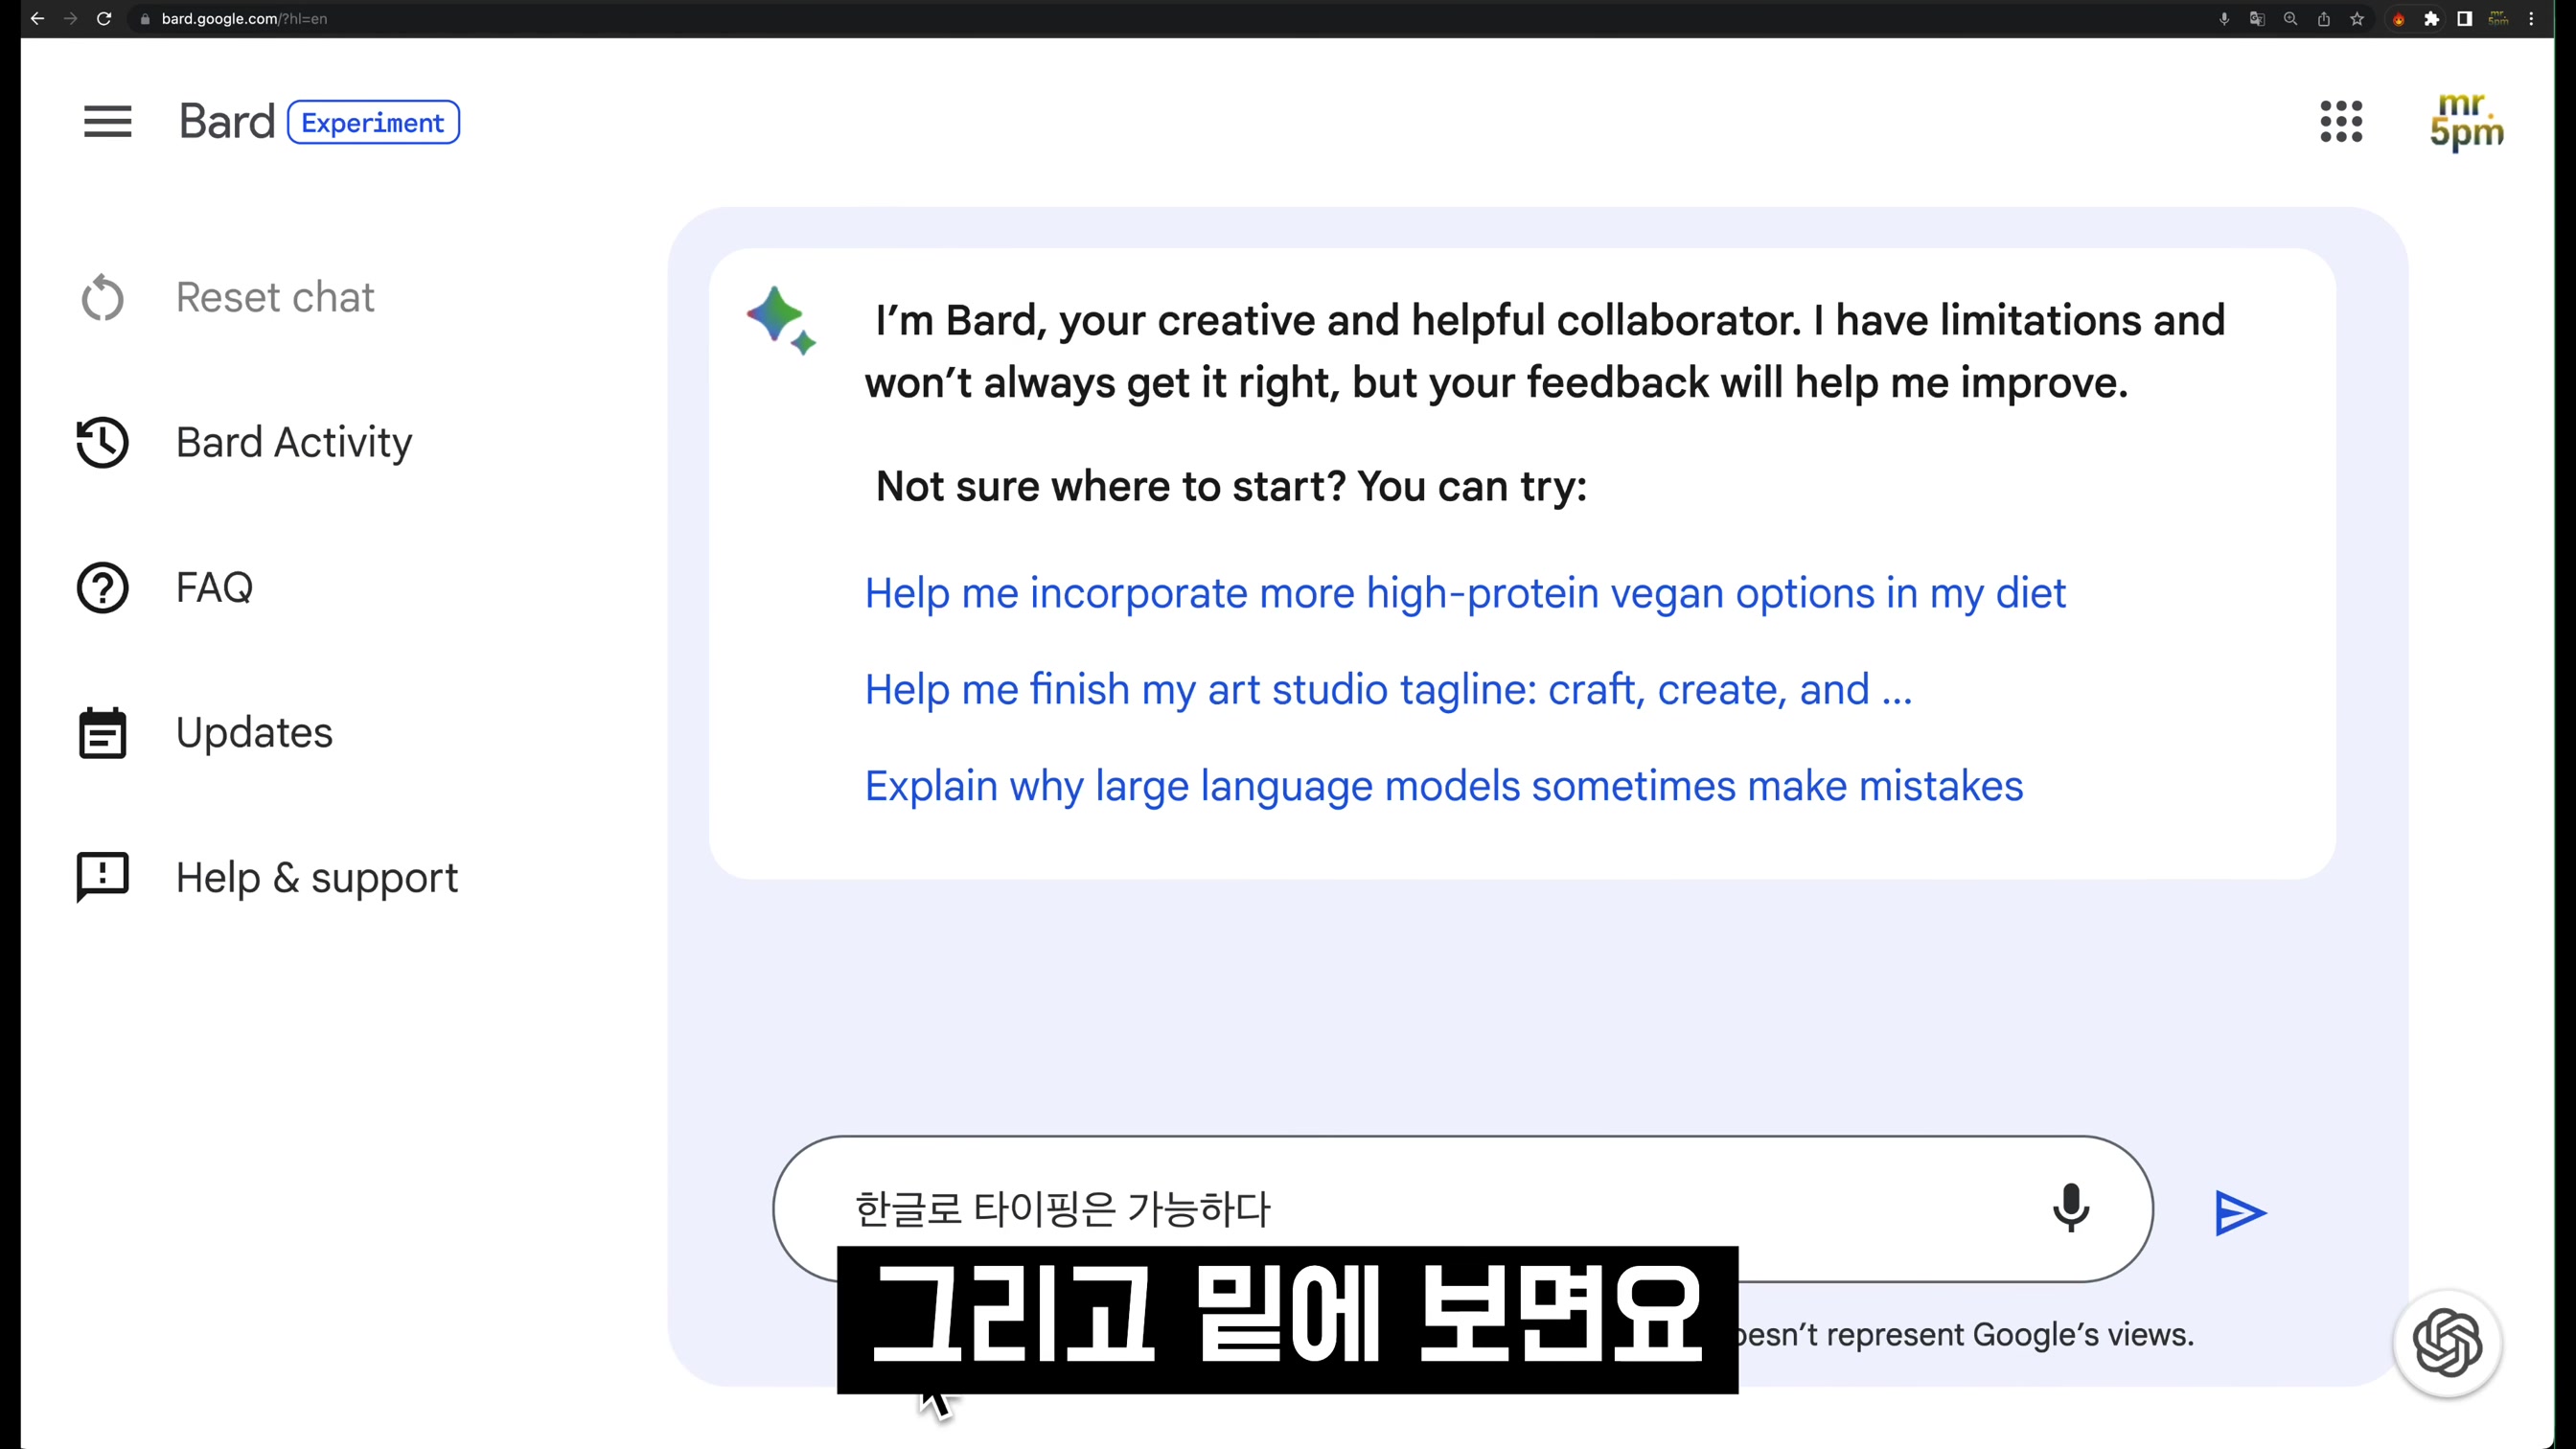
Task: Open Chrome three-dot menu
Action: [x=2532, y=18]
